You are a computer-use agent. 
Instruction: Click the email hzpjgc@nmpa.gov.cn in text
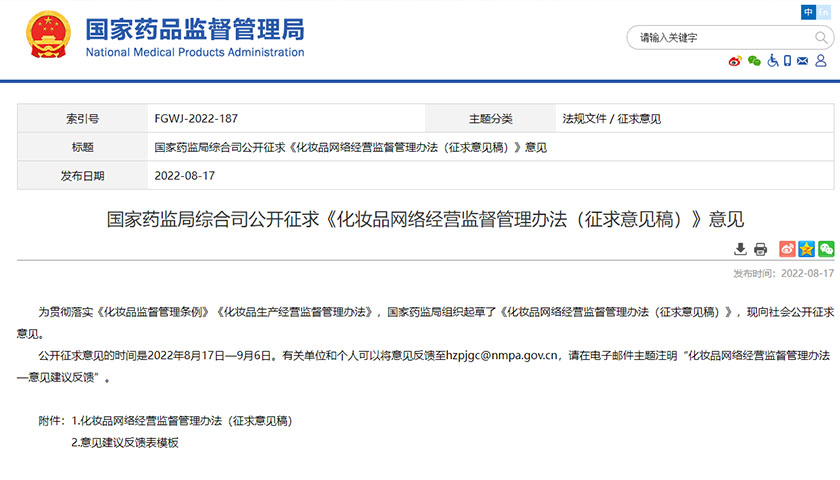pos(502,355)
